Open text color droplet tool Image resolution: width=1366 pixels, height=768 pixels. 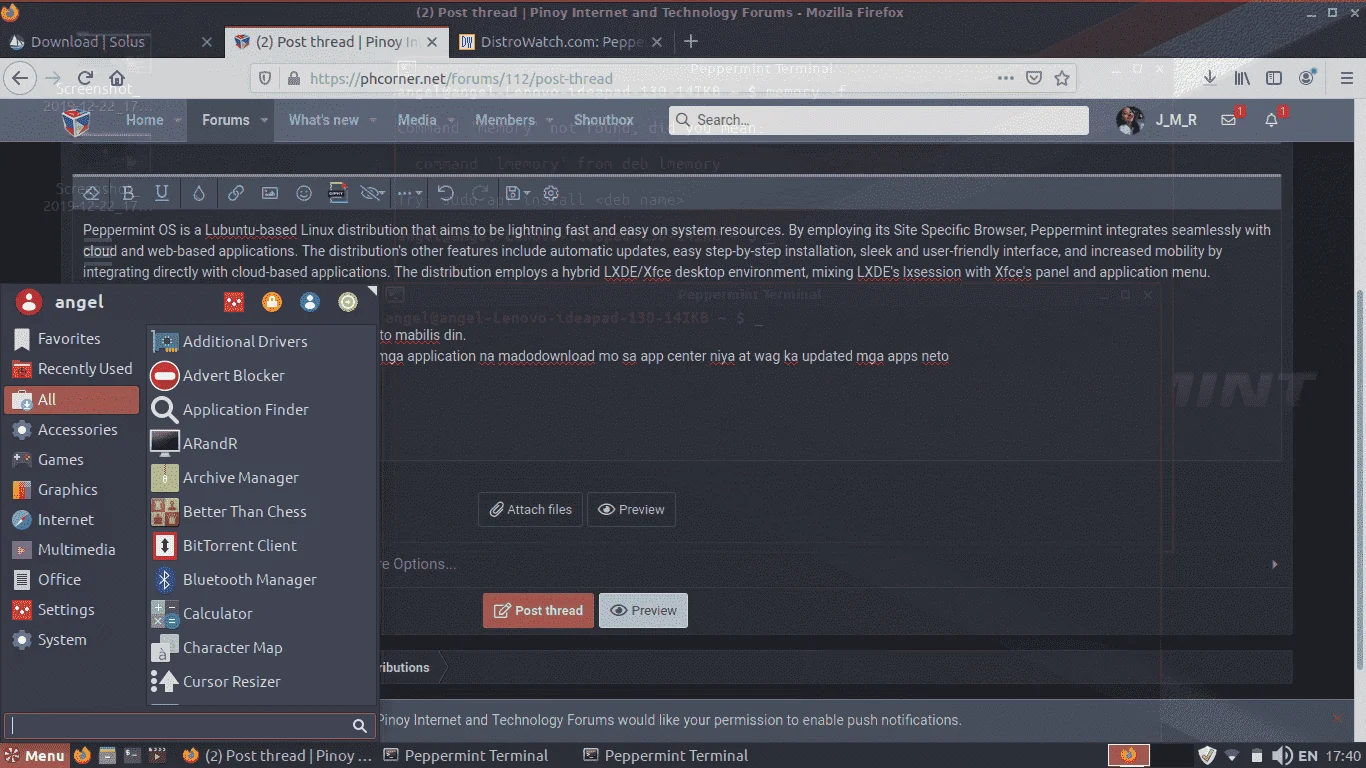(198, 193)
